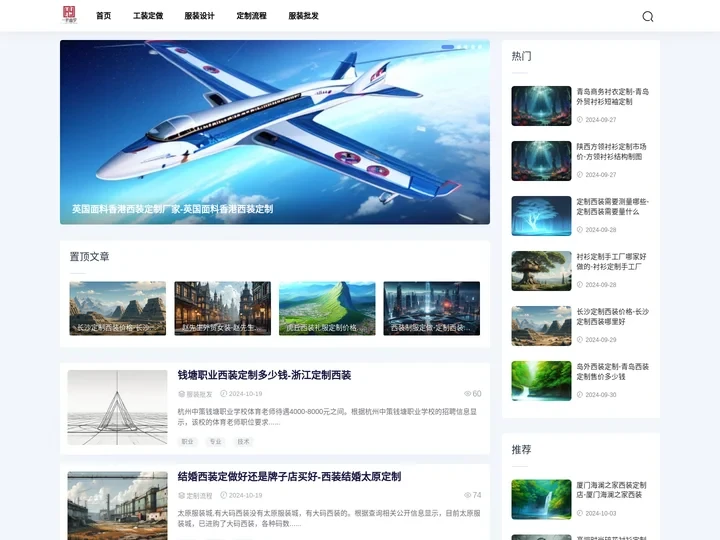Open hot article 陕西方领衬衫定制市场价

[611, 152]
